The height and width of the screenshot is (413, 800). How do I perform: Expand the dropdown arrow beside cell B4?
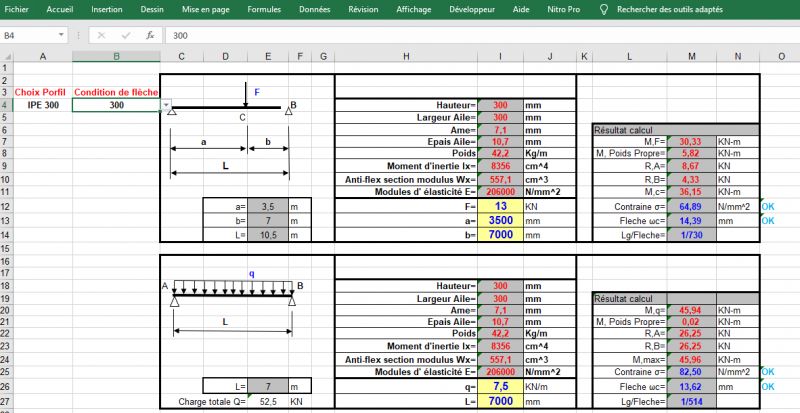[166, 105]
